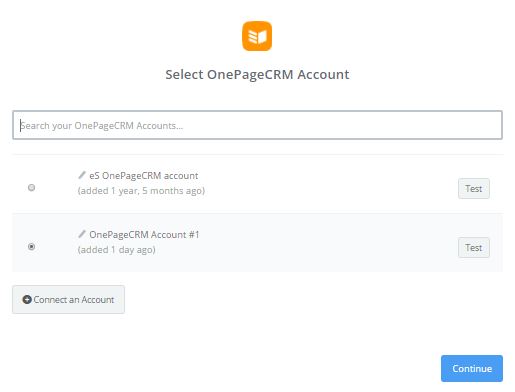This screenshot has height=392, width=515.
Task: Click the OnePageCRM Account #1 name label
Action: click(144, 235)
